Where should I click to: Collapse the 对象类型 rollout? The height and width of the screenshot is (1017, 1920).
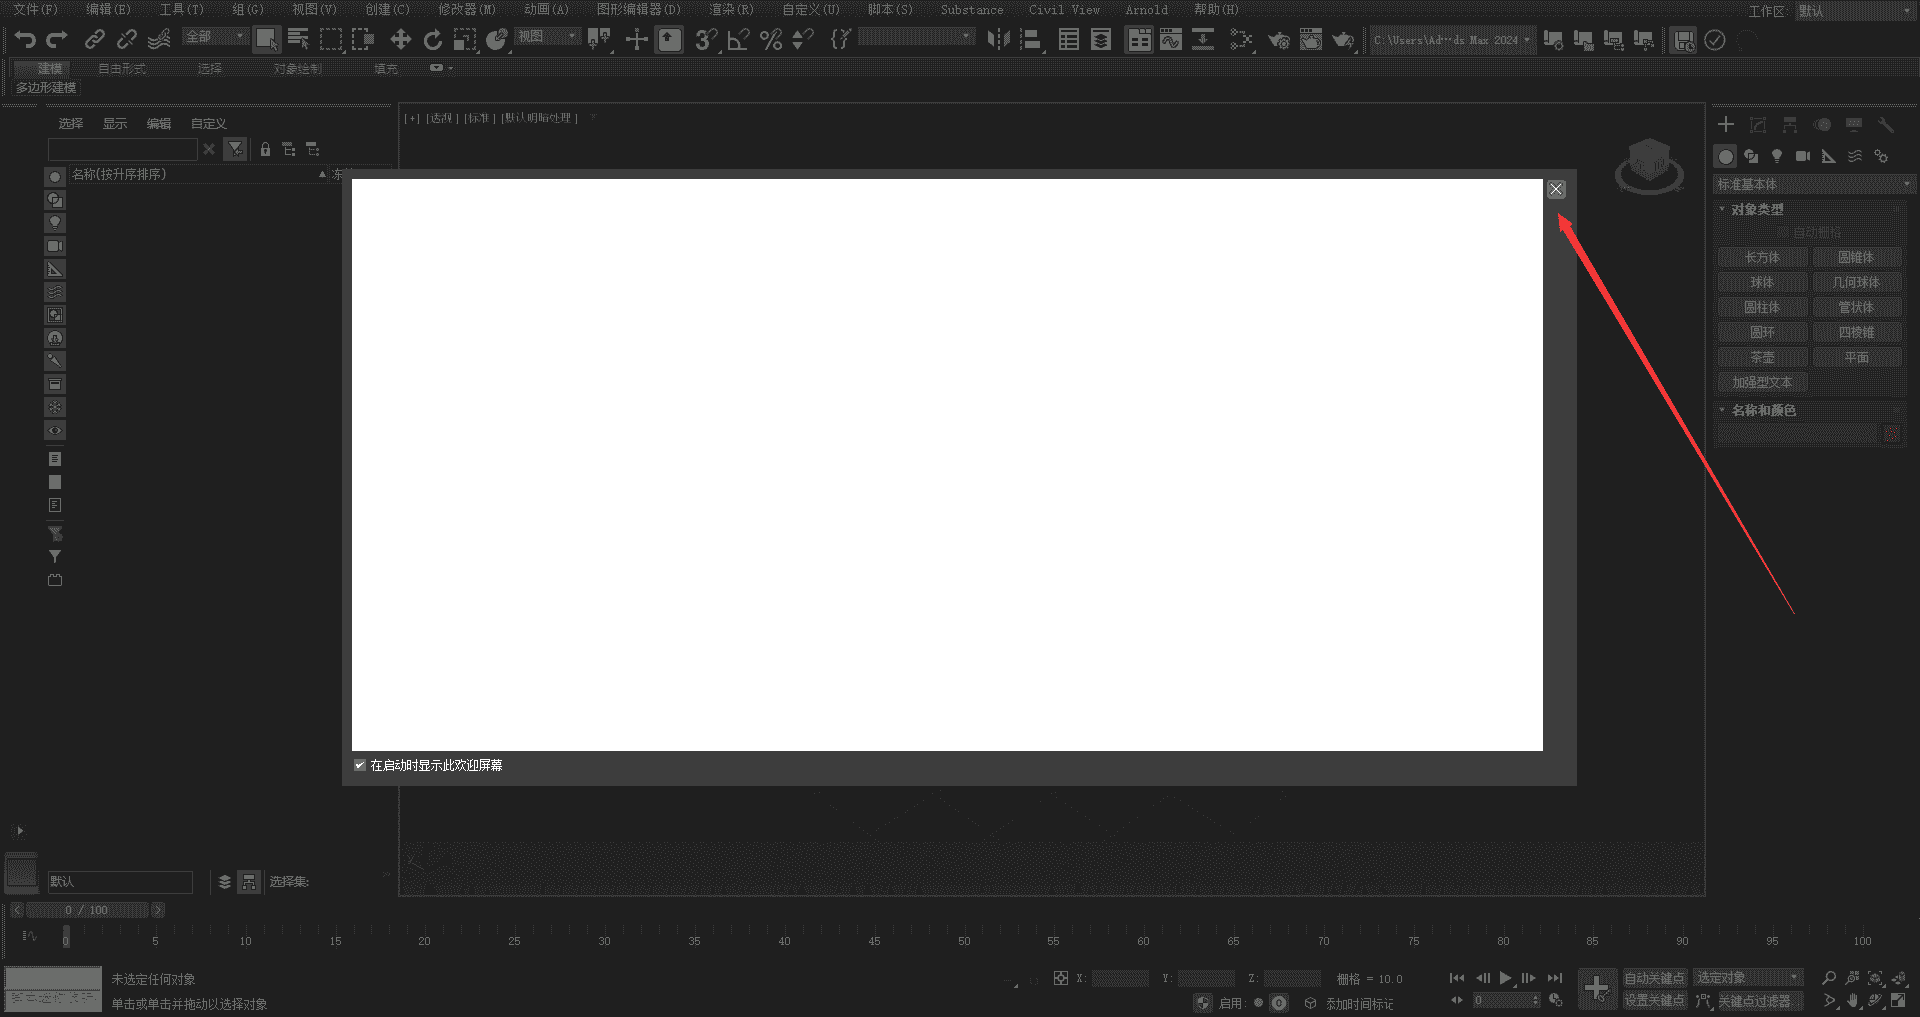point(1757,209)
